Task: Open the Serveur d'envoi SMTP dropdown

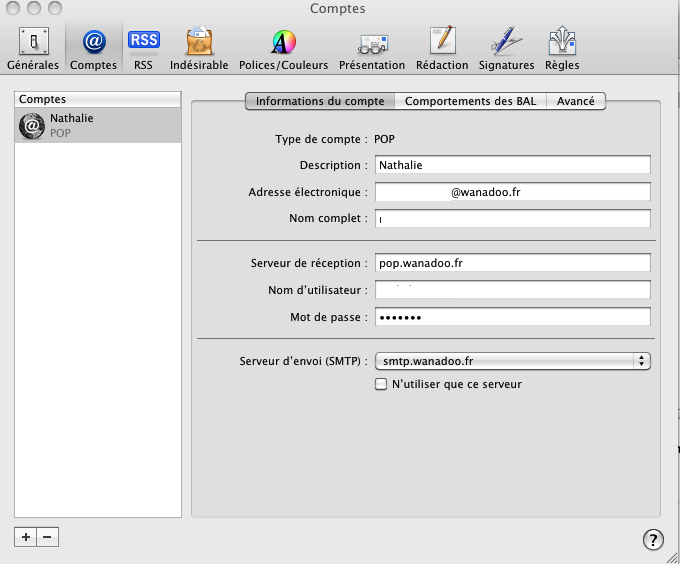Action: coord(513,361)
